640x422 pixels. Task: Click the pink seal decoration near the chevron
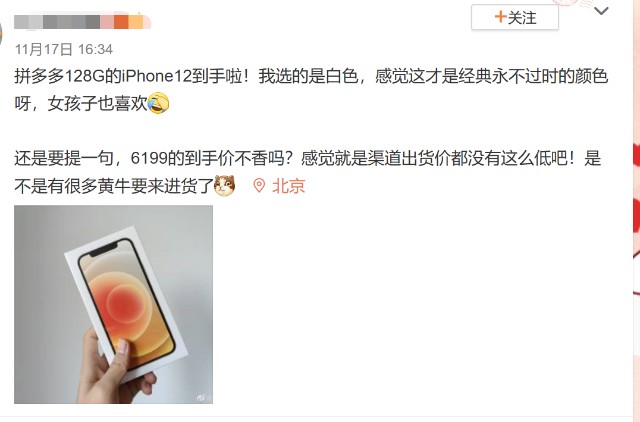coord(573,3)
